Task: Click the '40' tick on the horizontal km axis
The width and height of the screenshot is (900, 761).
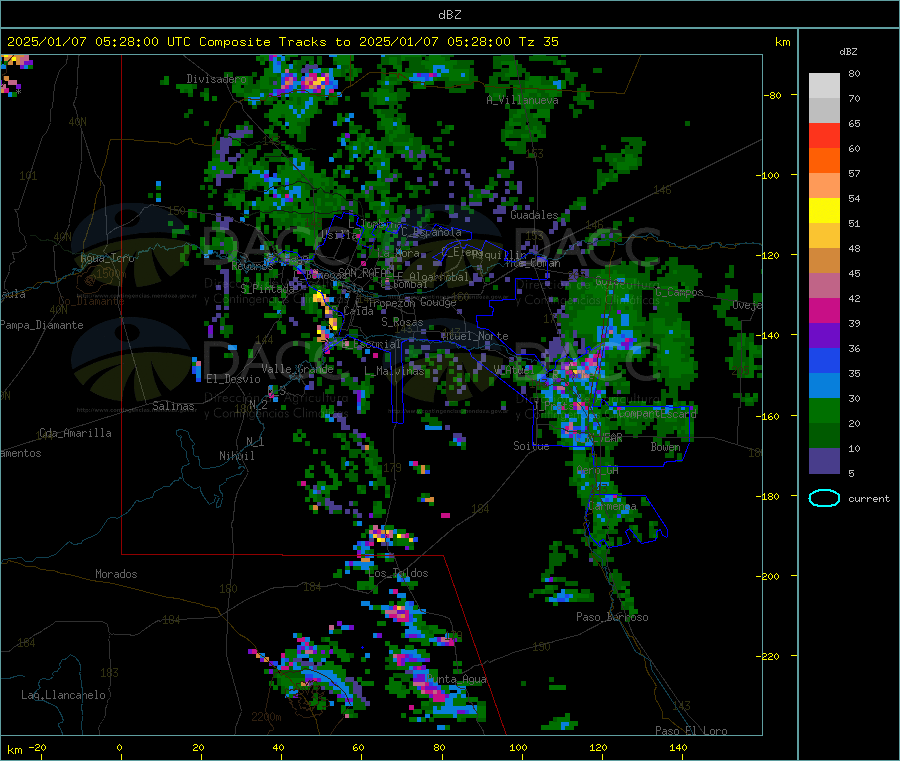Action: point(278,748)
